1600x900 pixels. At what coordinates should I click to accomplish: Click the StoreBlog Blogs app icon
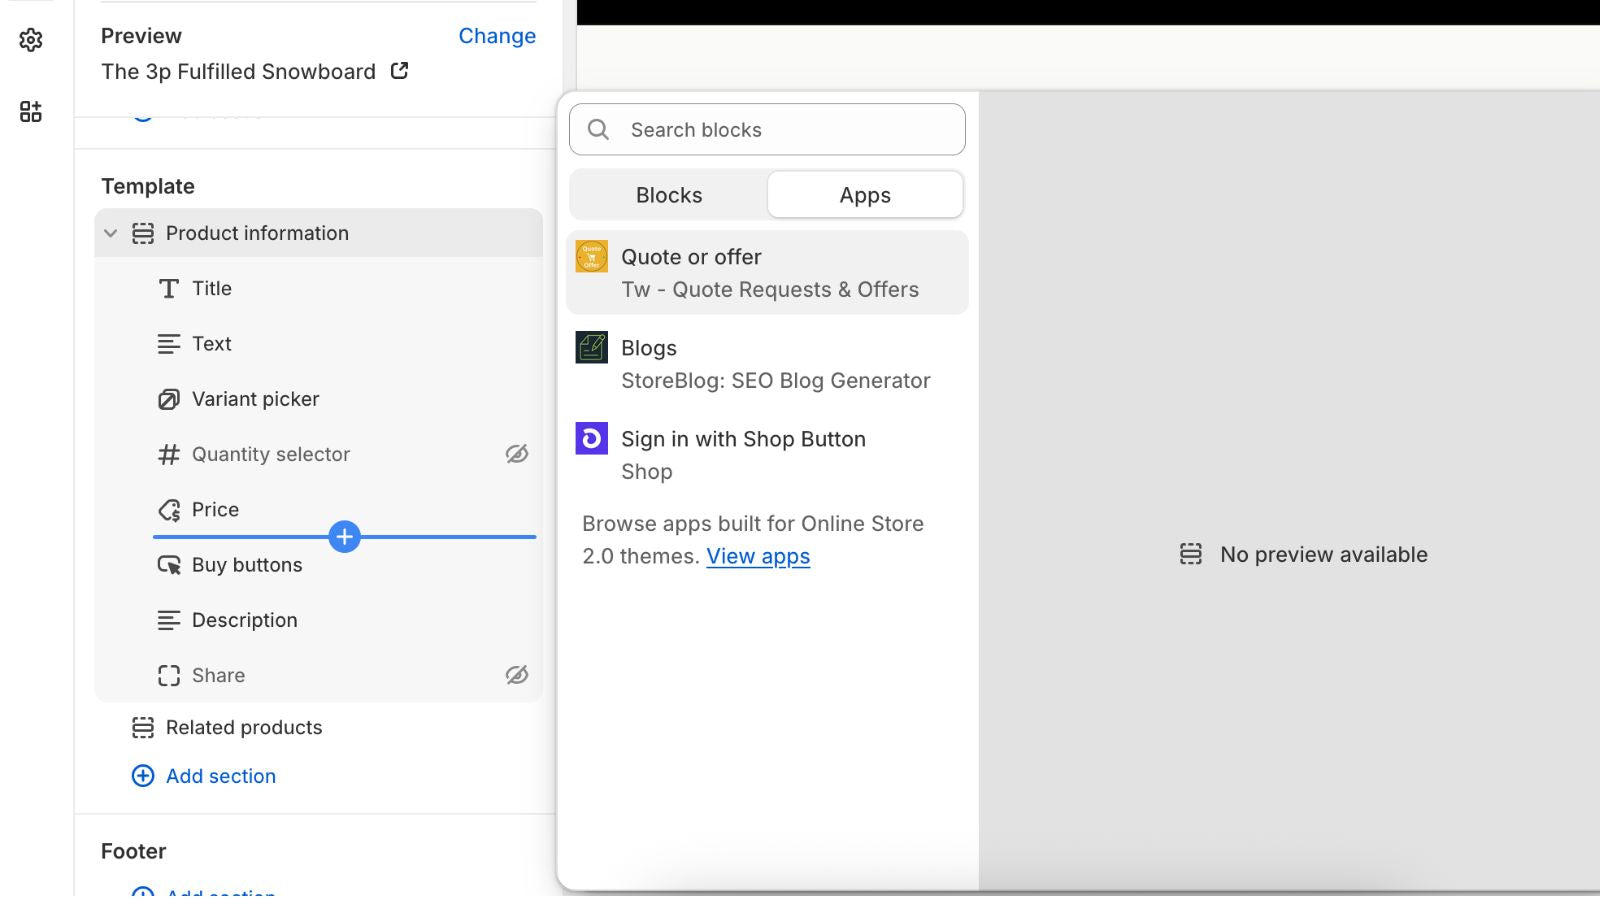591,348
